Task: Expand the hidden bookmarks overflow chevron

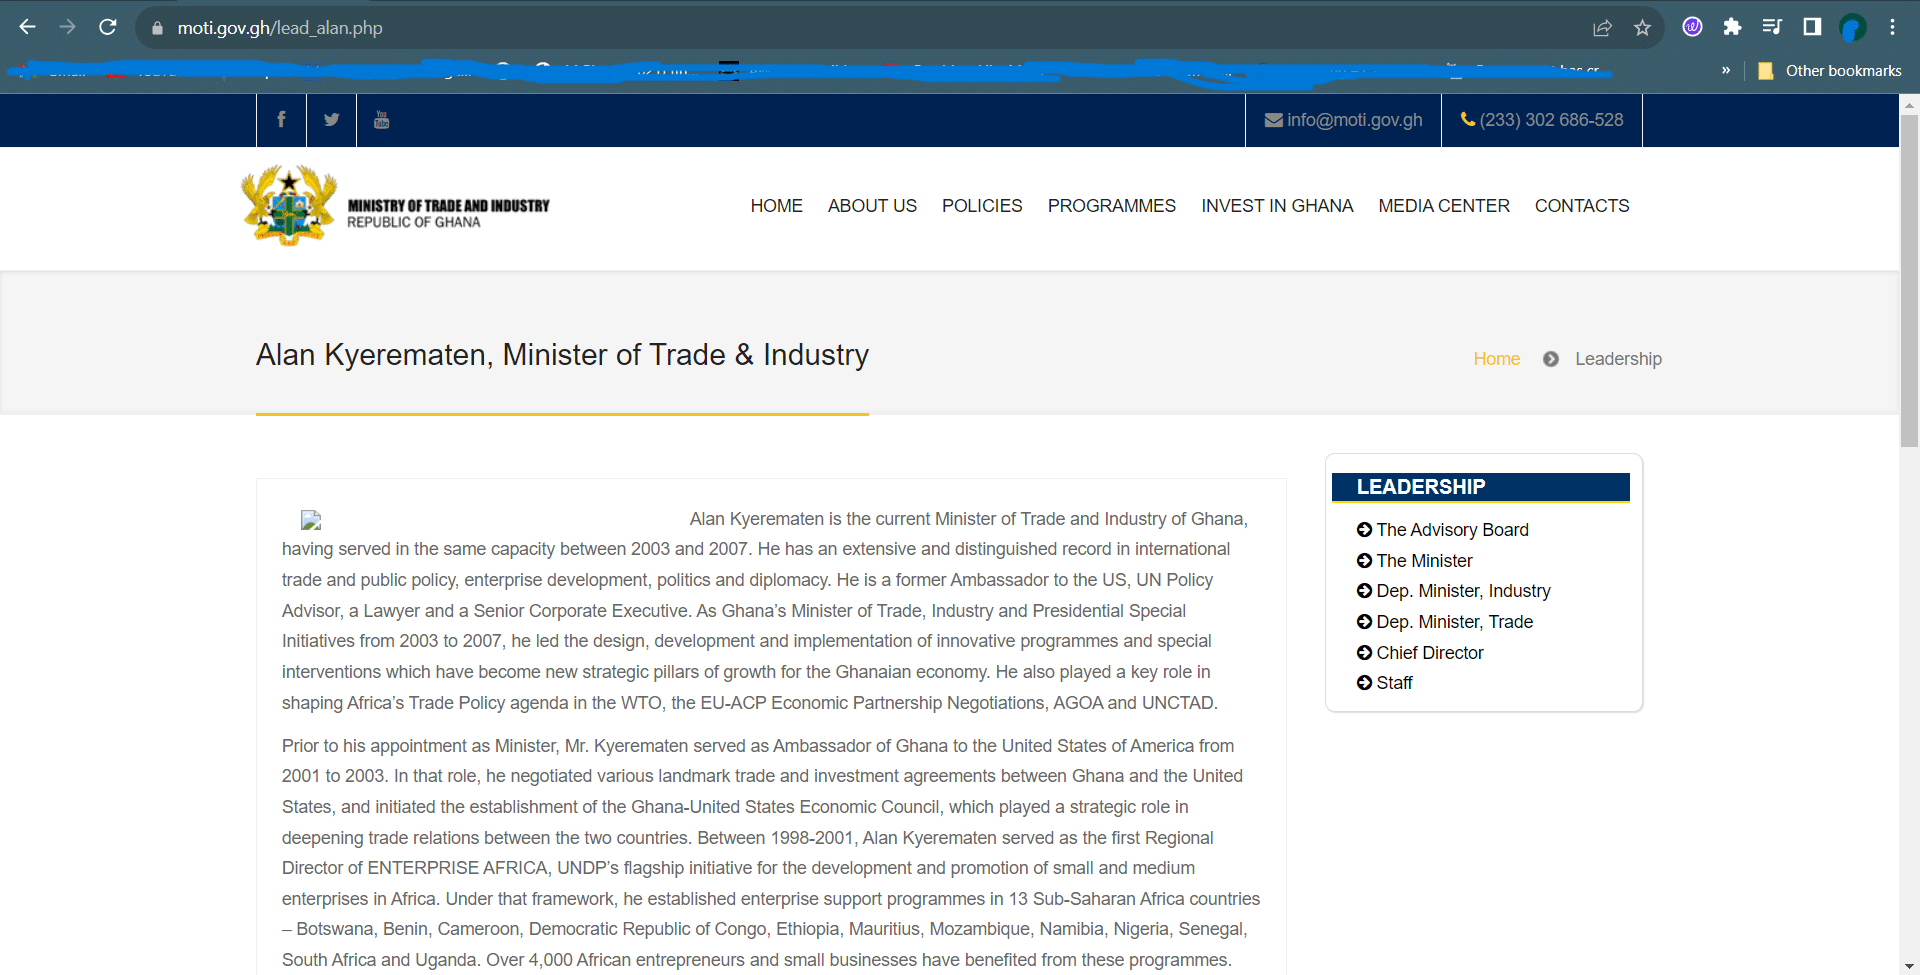Action: [x=1726, y=70]
